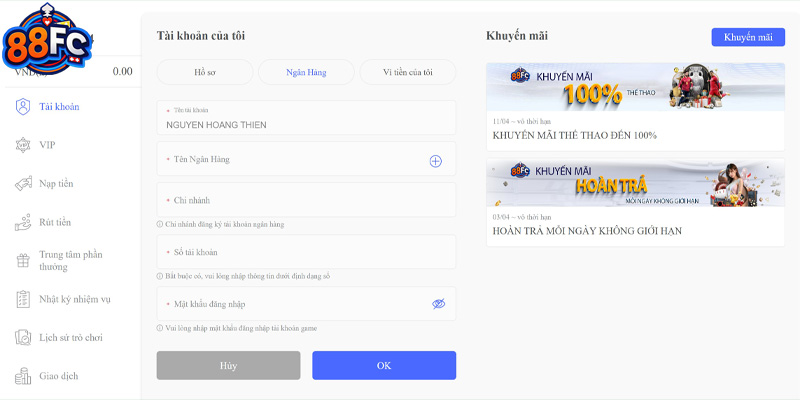Open the VIP badge icon
Image resolution: width=800 pixels, height=400 pixels.
click(x=22, y=145)
